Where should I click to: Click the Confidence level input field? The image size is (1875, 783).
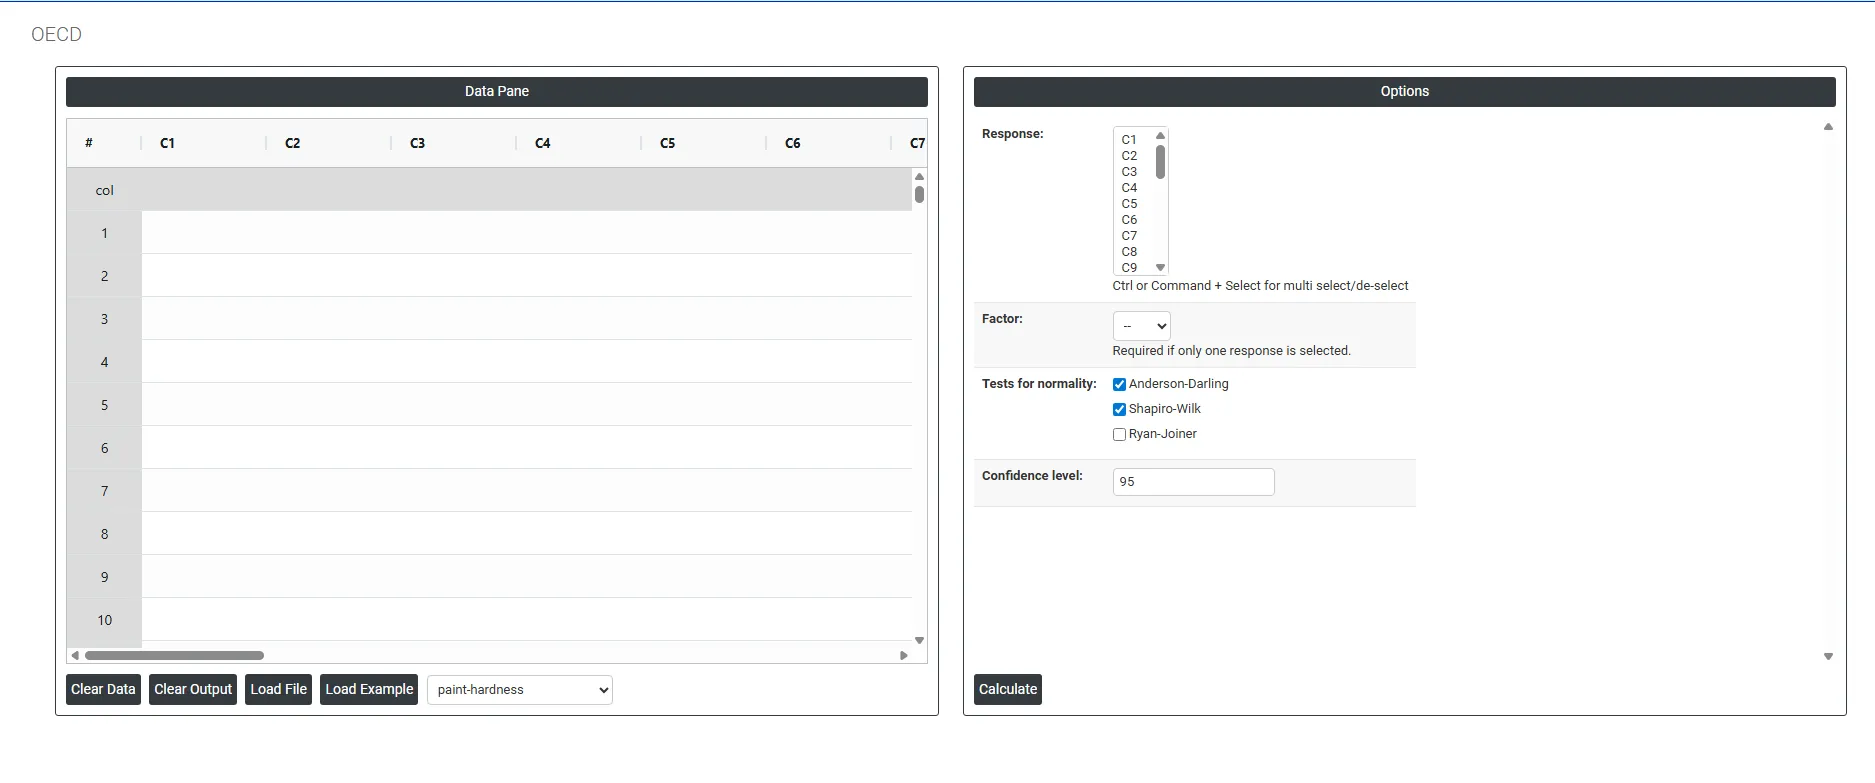click(x=1193, y=482)
